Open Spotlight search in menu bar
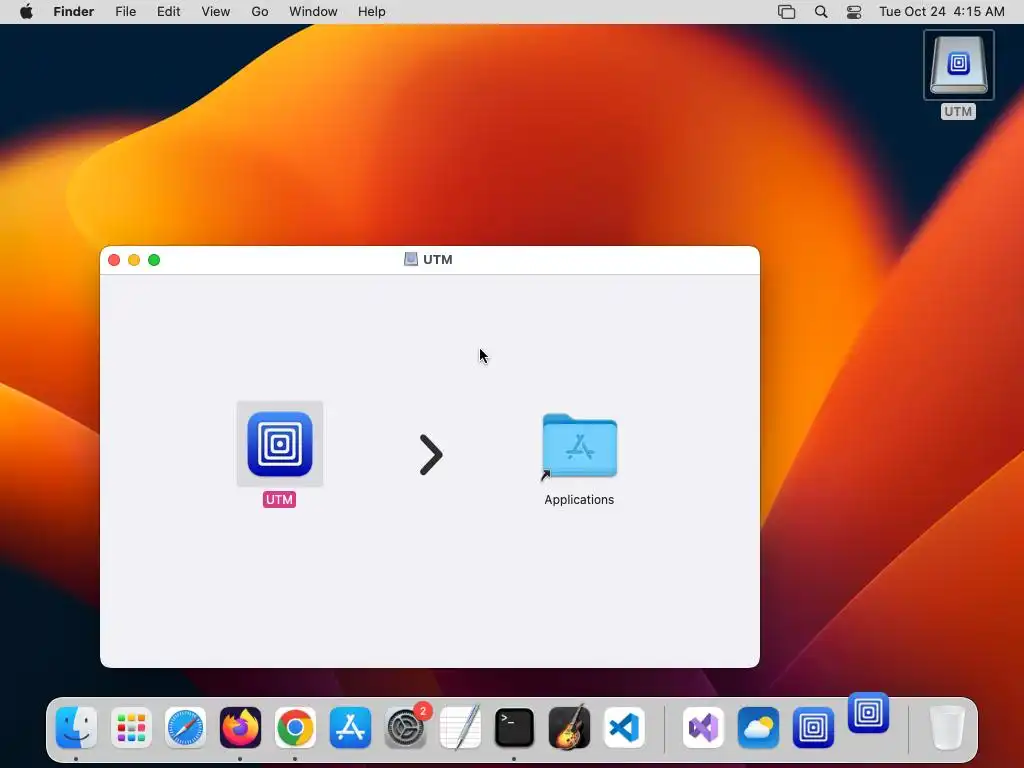 (x=821, y=12)
